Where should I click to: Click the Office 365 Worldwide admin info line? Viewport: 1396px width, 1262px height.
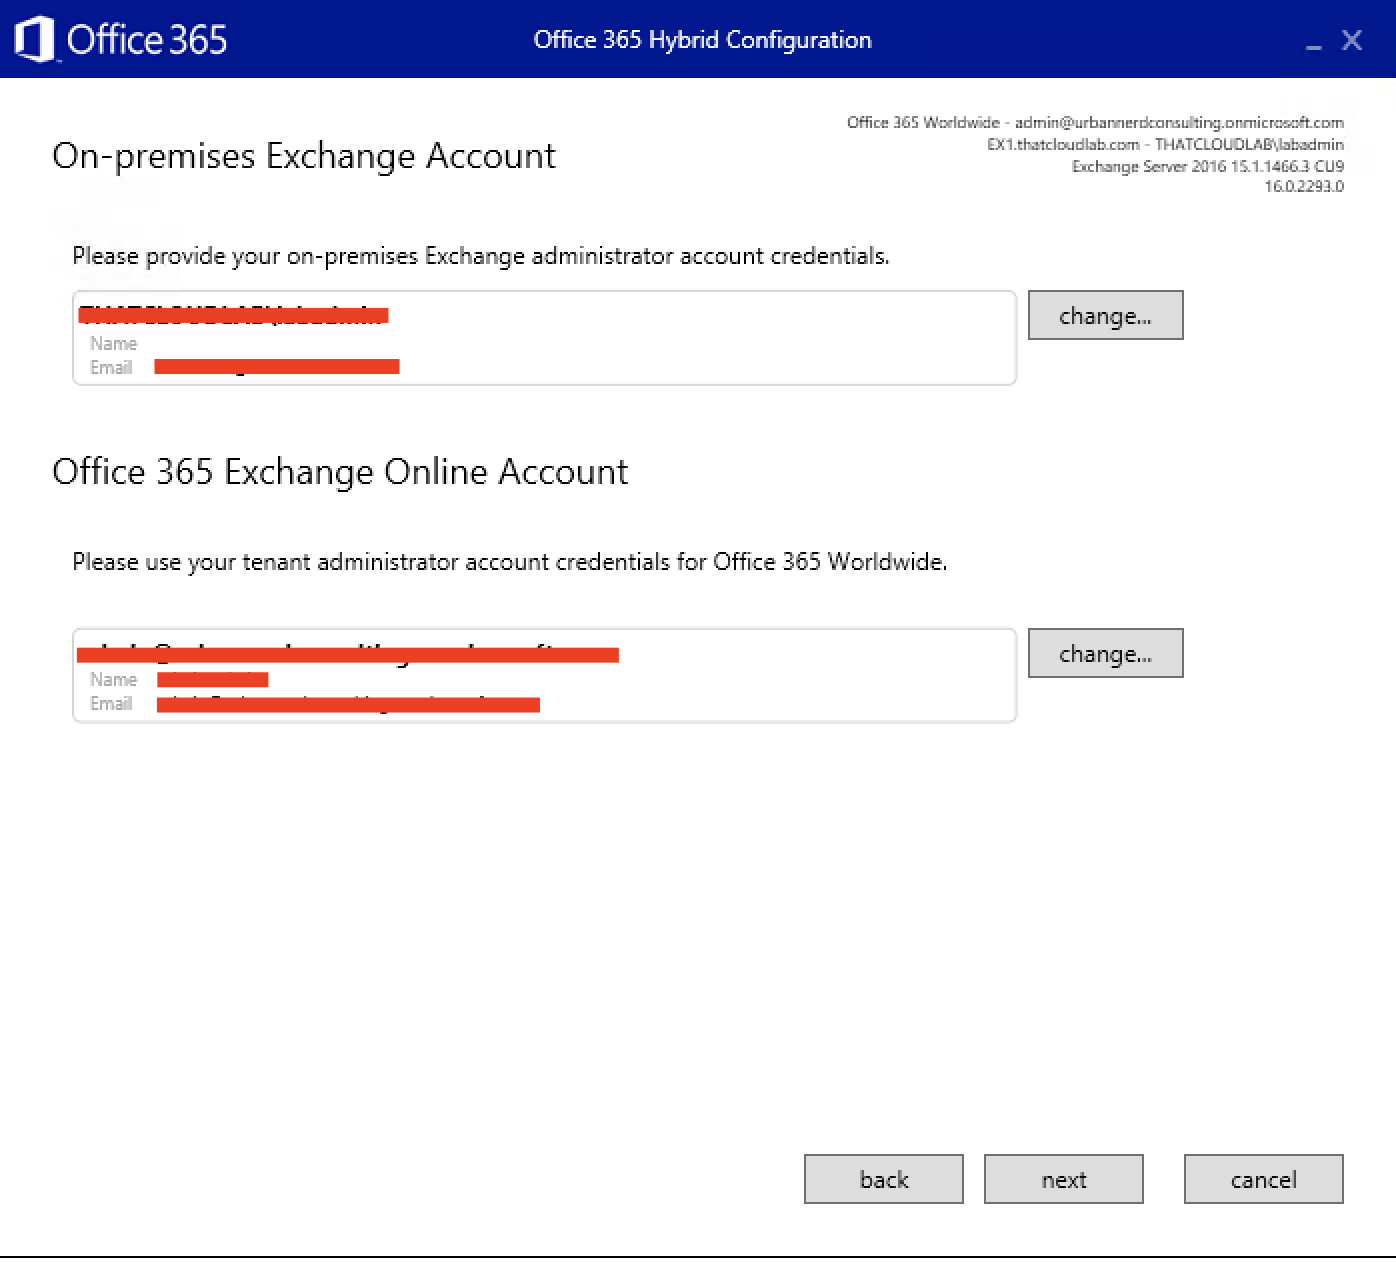[x=1095, y=122]
